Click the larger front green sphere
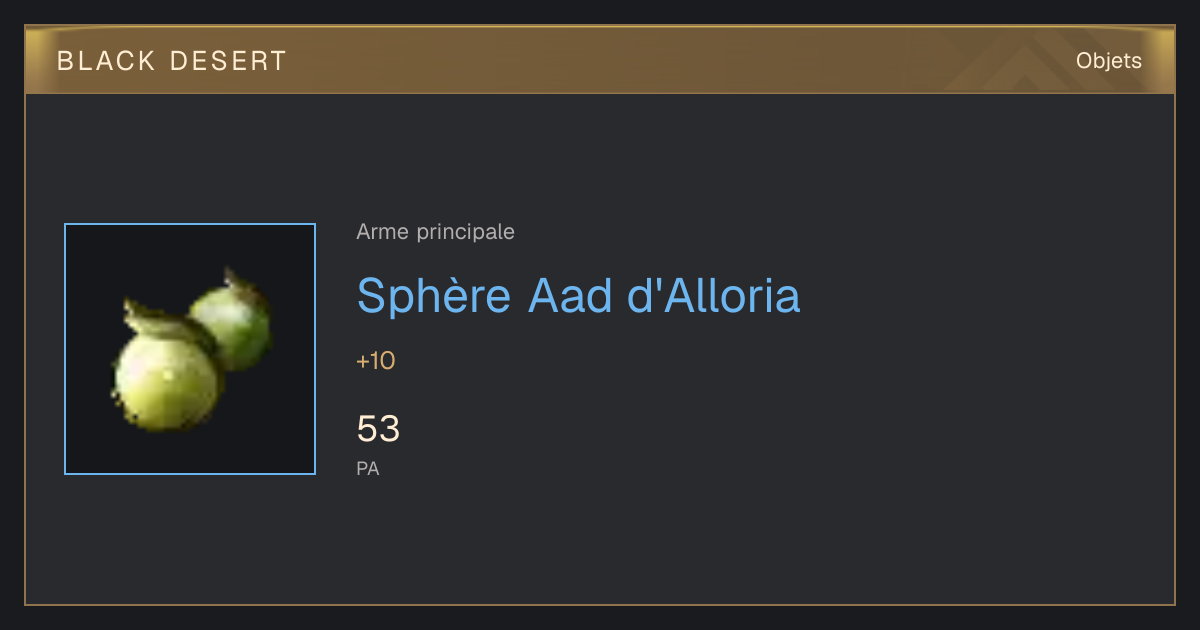Viewport: 1200px width, 630px height. pos(167,382)
